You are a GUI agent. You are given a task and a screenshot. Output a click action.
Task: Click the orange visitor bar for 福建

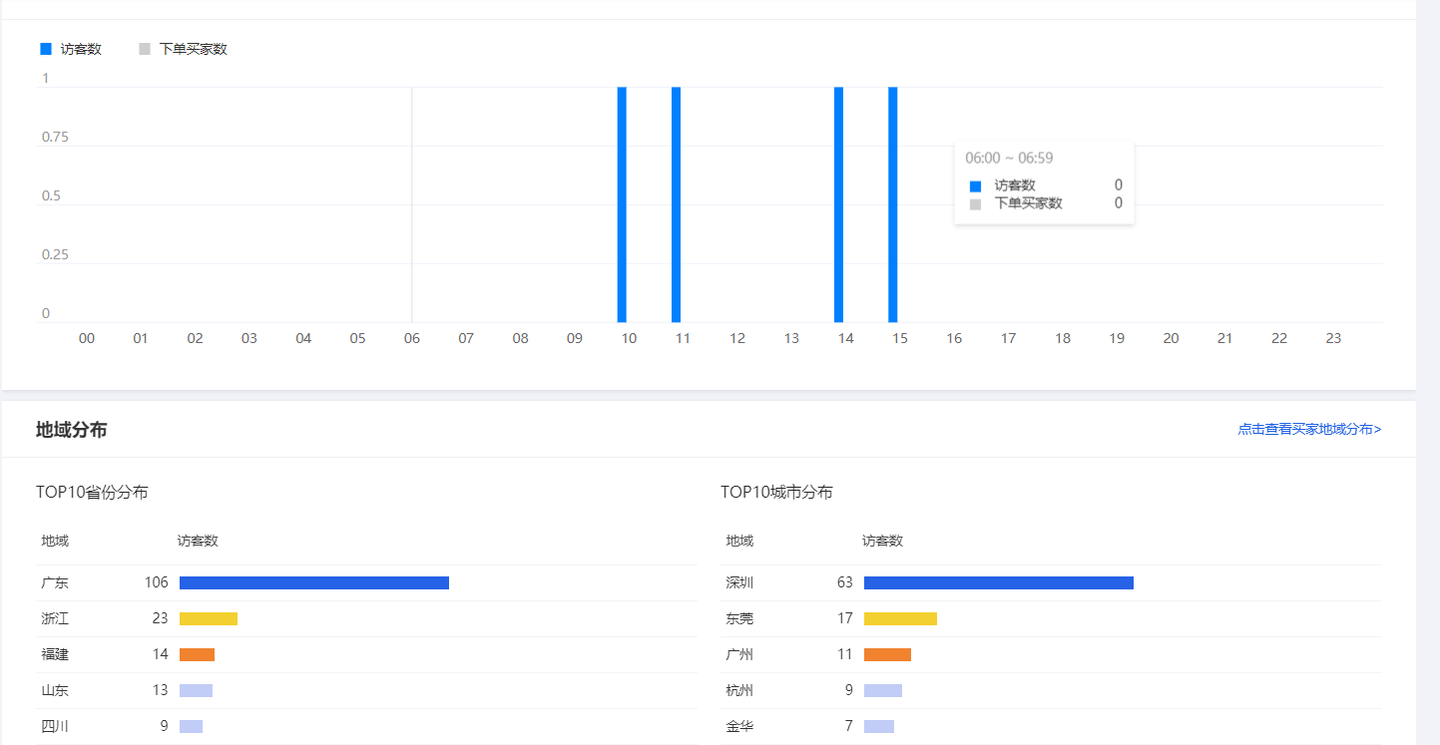197,655
